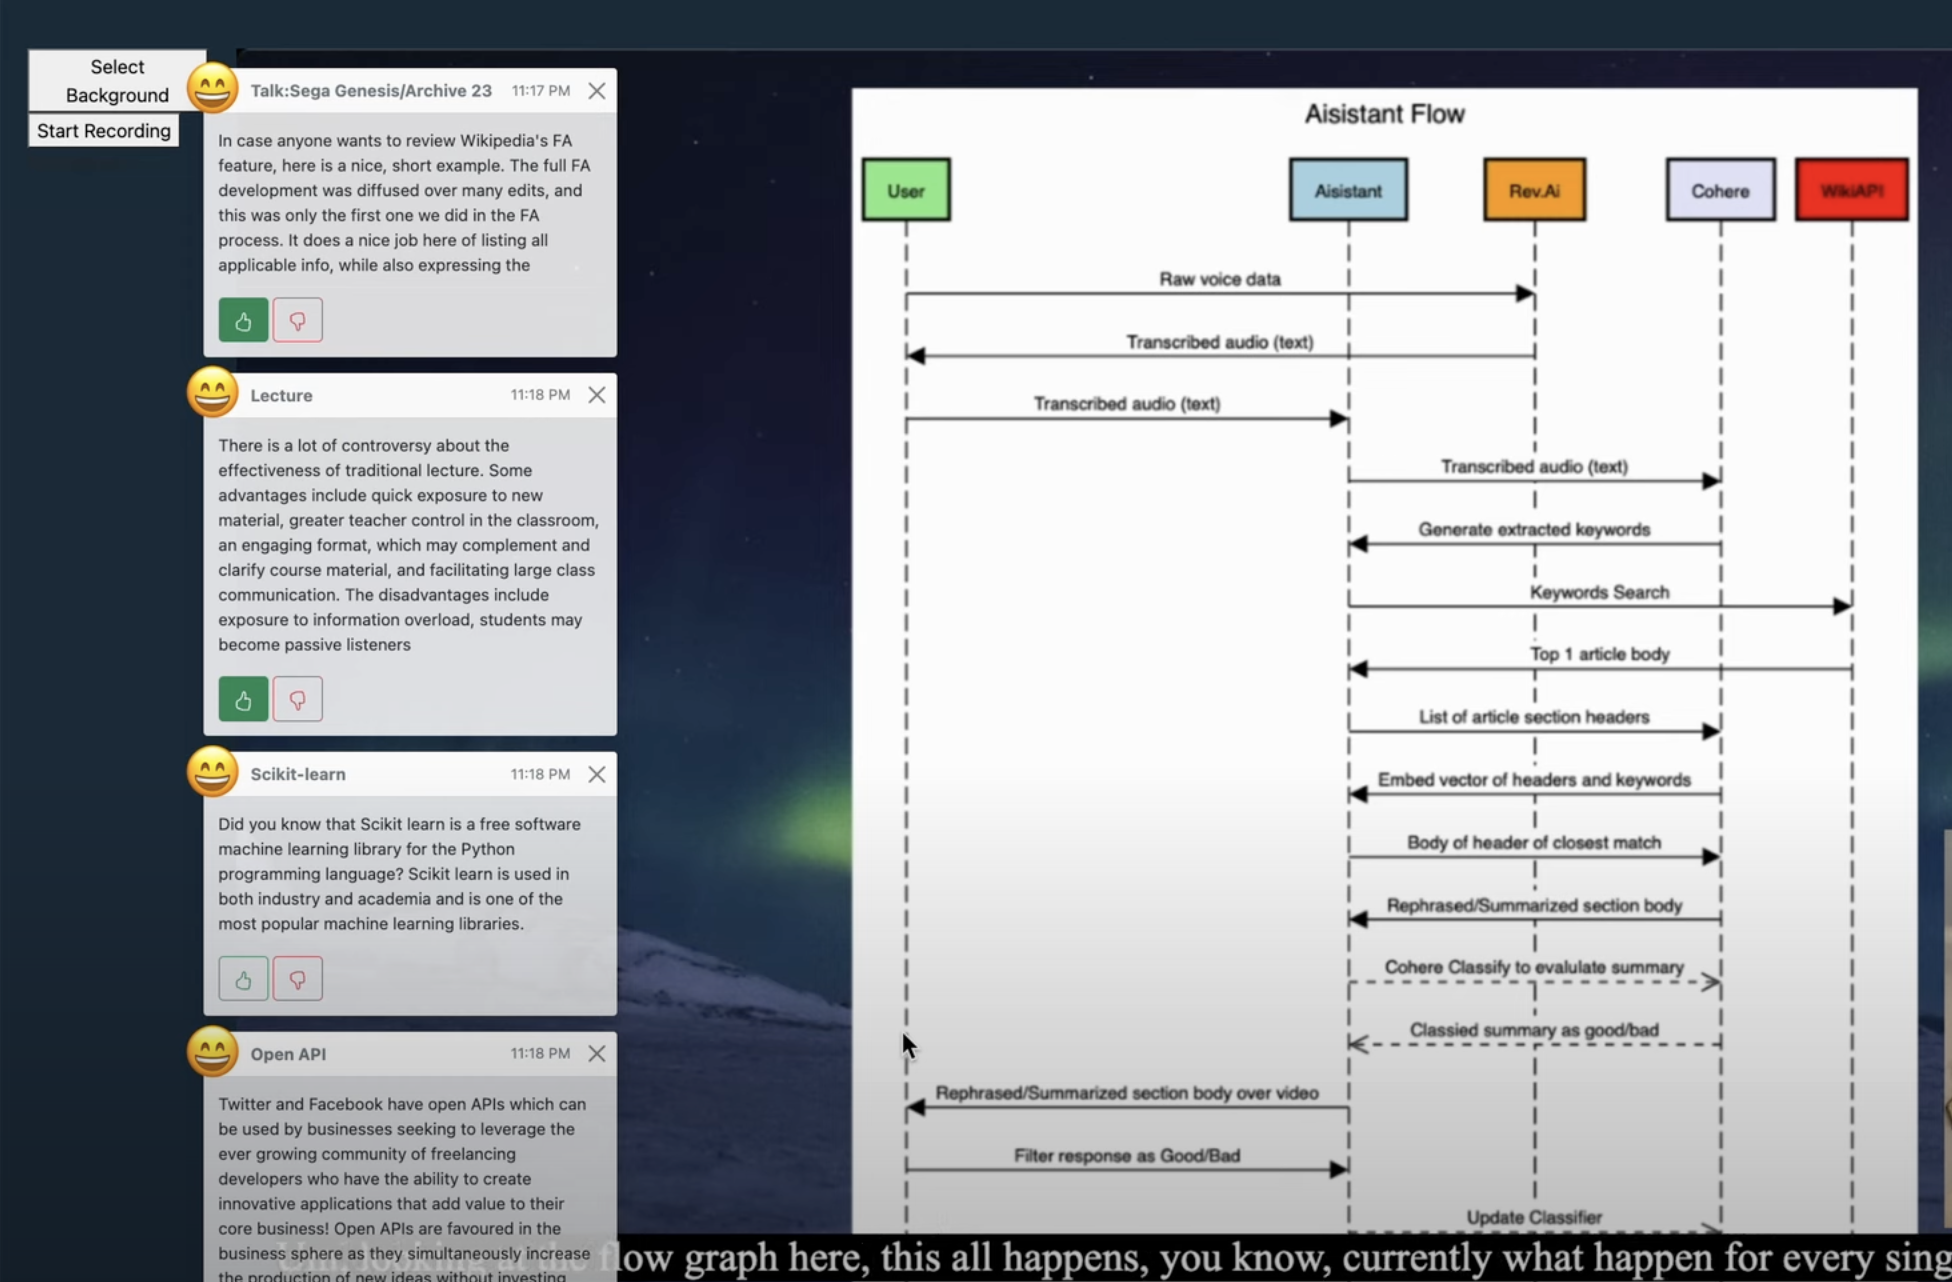Dismiss the Talk:Sega Genesis/Archive 23 card
This screenshot has height=1282, width=1952.
click(597, 91)
